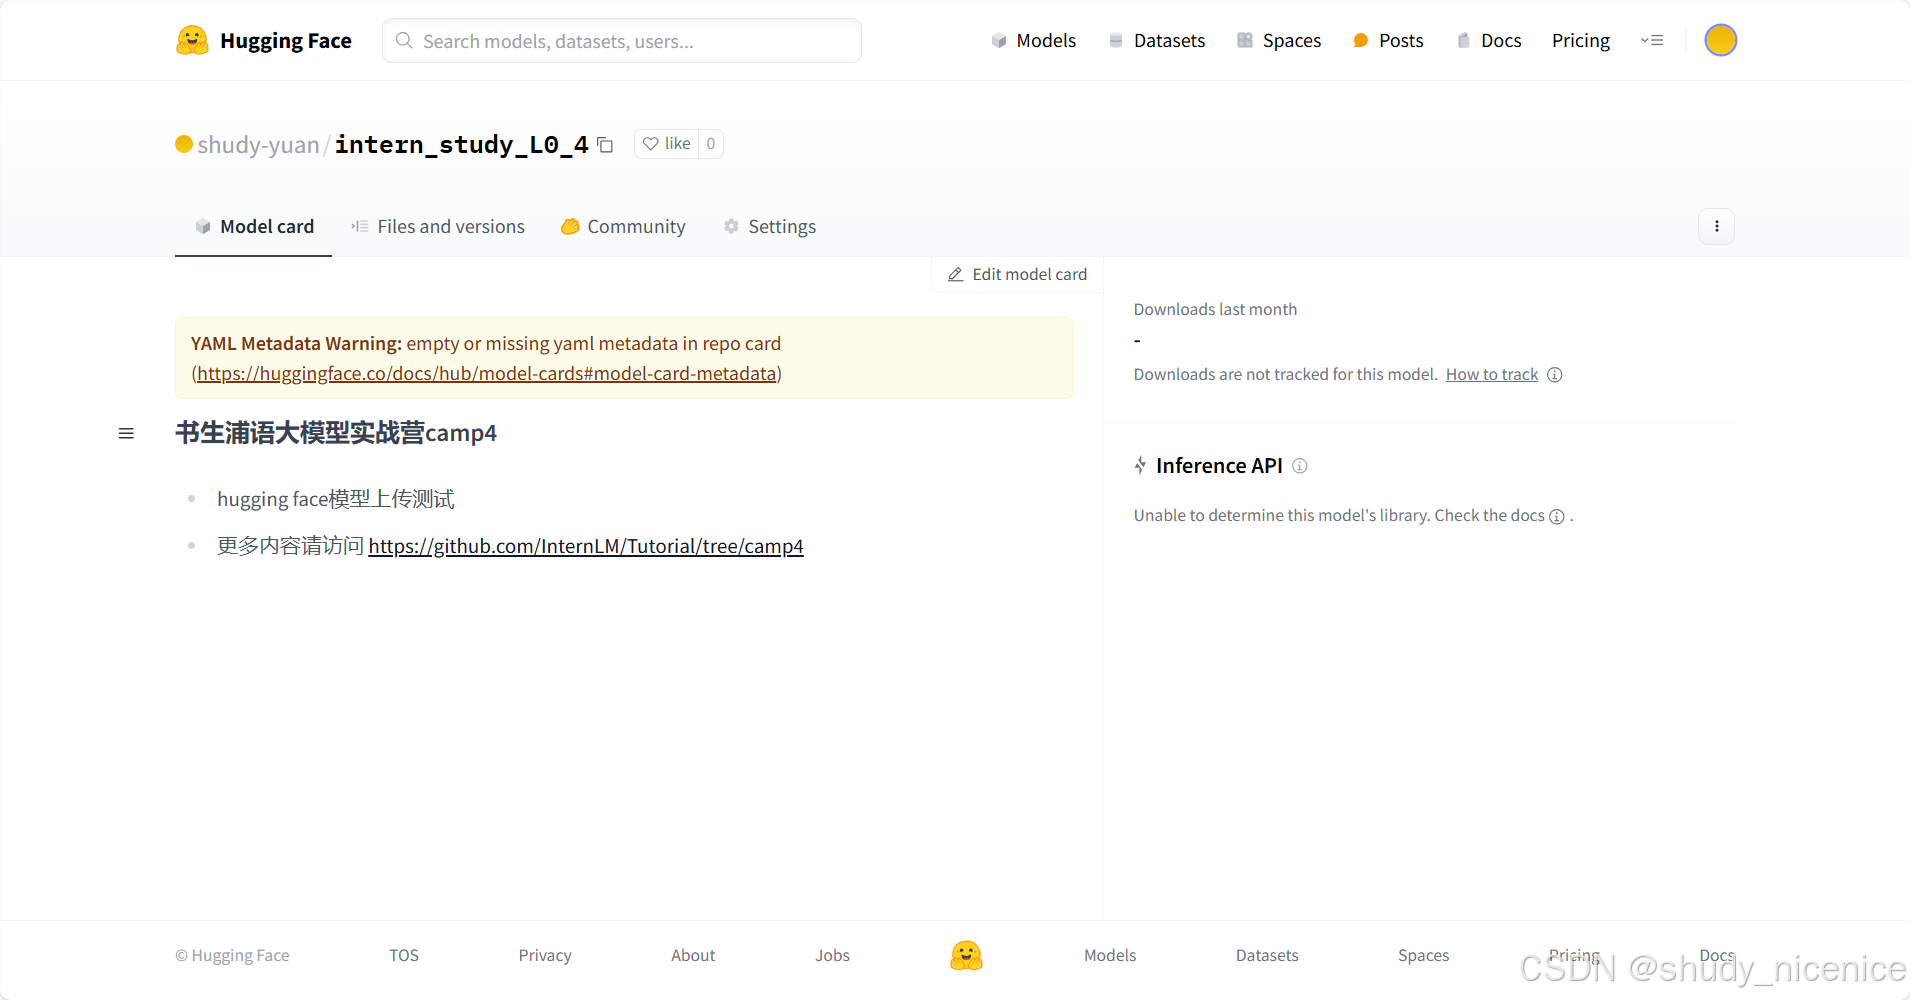The width and height of the screenshot is (1910, 1000).
Task: Click the like count number 0
Action: click(711, 144)
